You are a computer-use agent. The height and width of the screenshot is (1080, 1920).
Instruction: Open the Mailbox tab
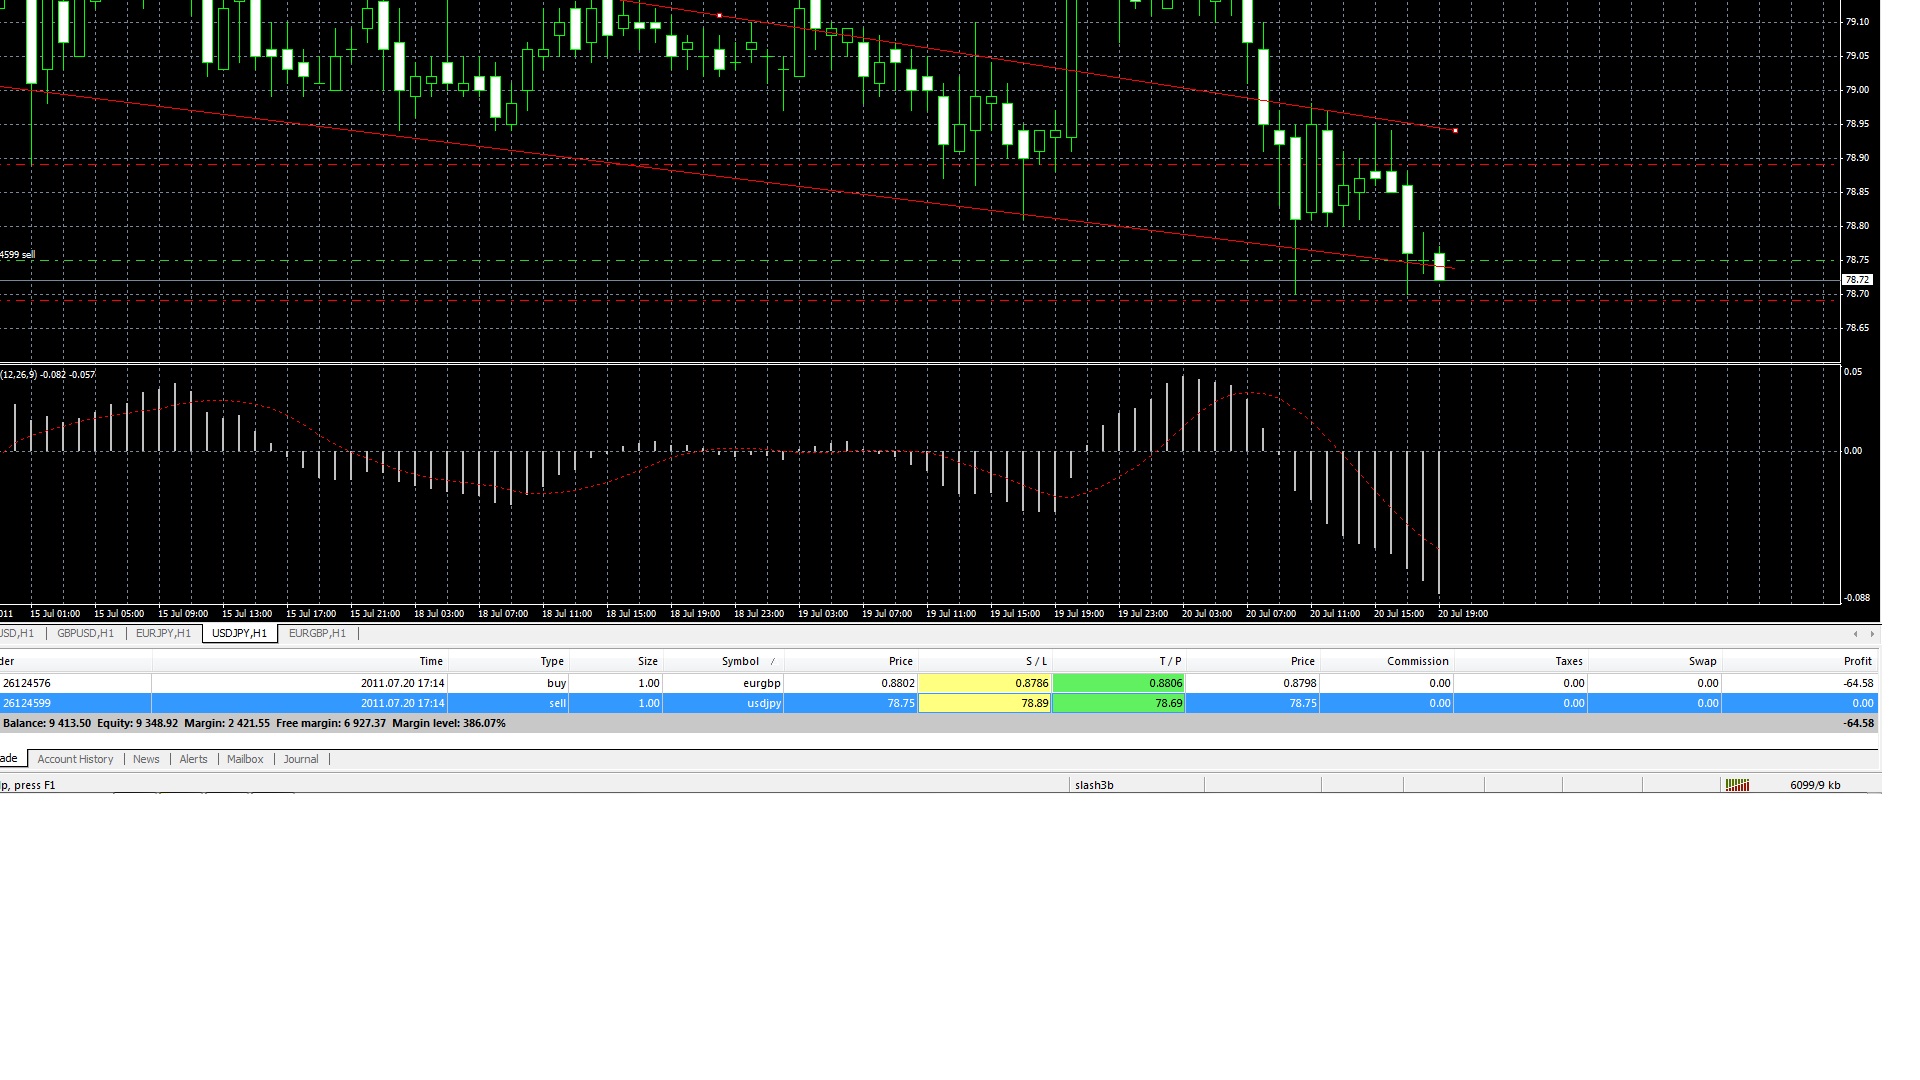point(245,759)
